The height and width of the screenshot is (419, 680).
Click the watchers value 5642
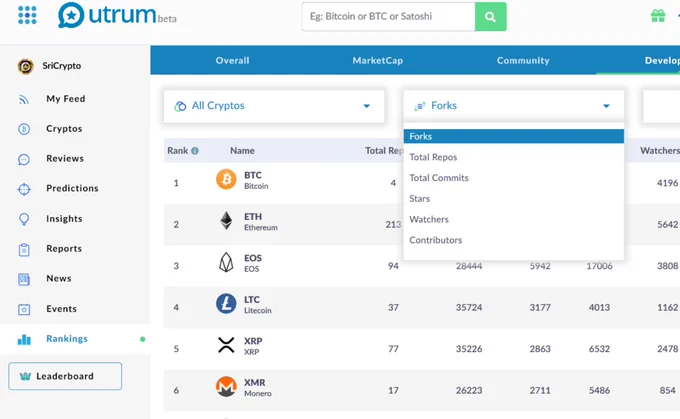(667, 225)
